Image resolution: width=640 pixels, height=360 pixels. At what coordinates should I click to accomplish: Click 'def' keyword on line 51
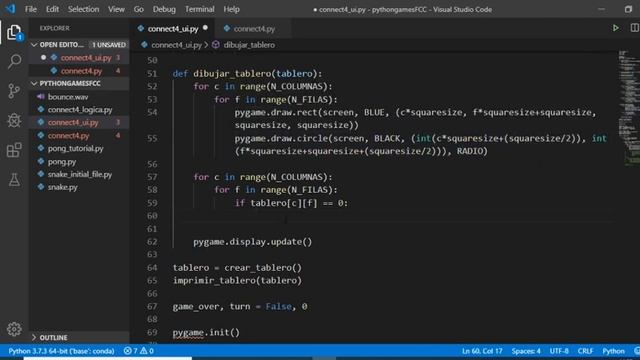tap(180, 73)
